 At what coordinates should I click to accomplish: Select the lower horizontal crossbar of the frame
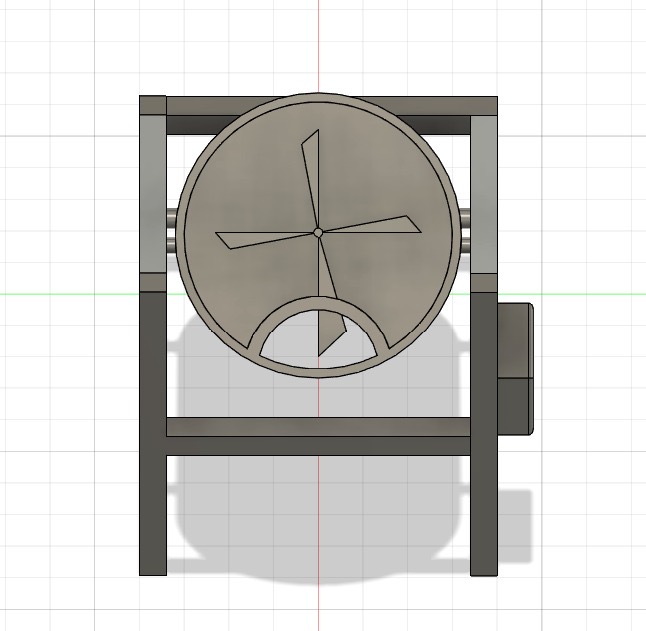click(318, 436)
